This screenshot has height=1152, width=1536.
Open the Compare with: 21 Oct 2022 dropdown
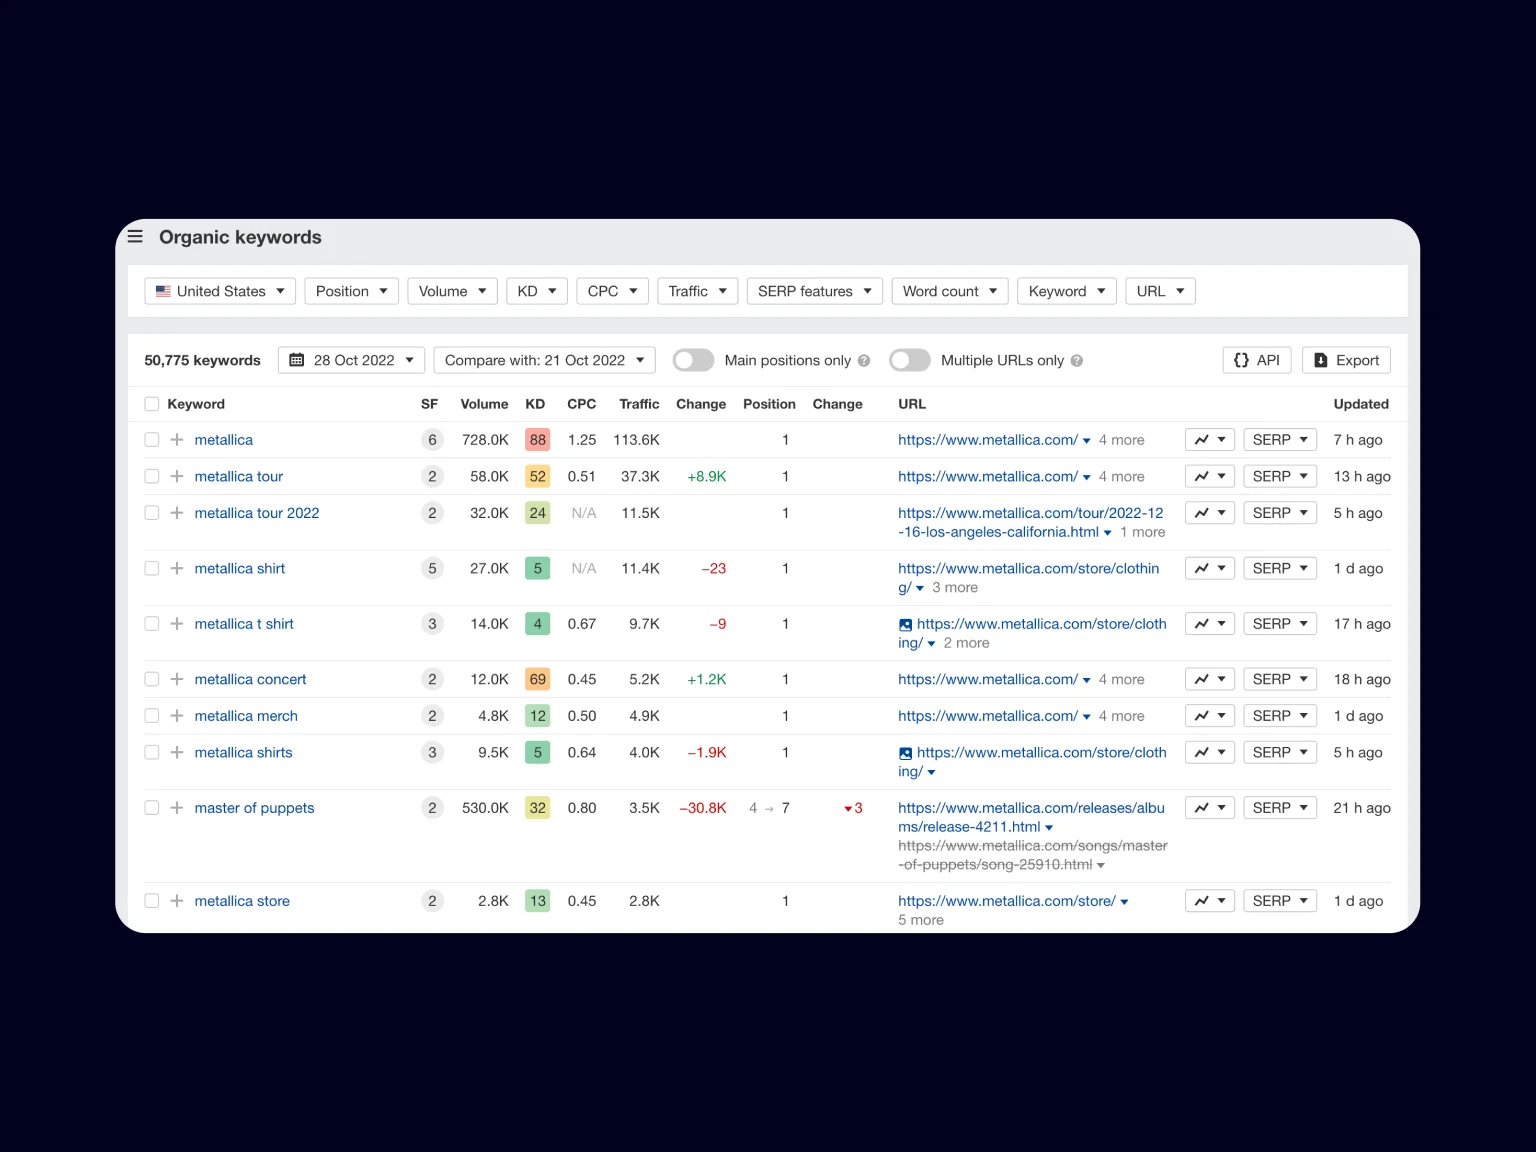pos(545,360)
